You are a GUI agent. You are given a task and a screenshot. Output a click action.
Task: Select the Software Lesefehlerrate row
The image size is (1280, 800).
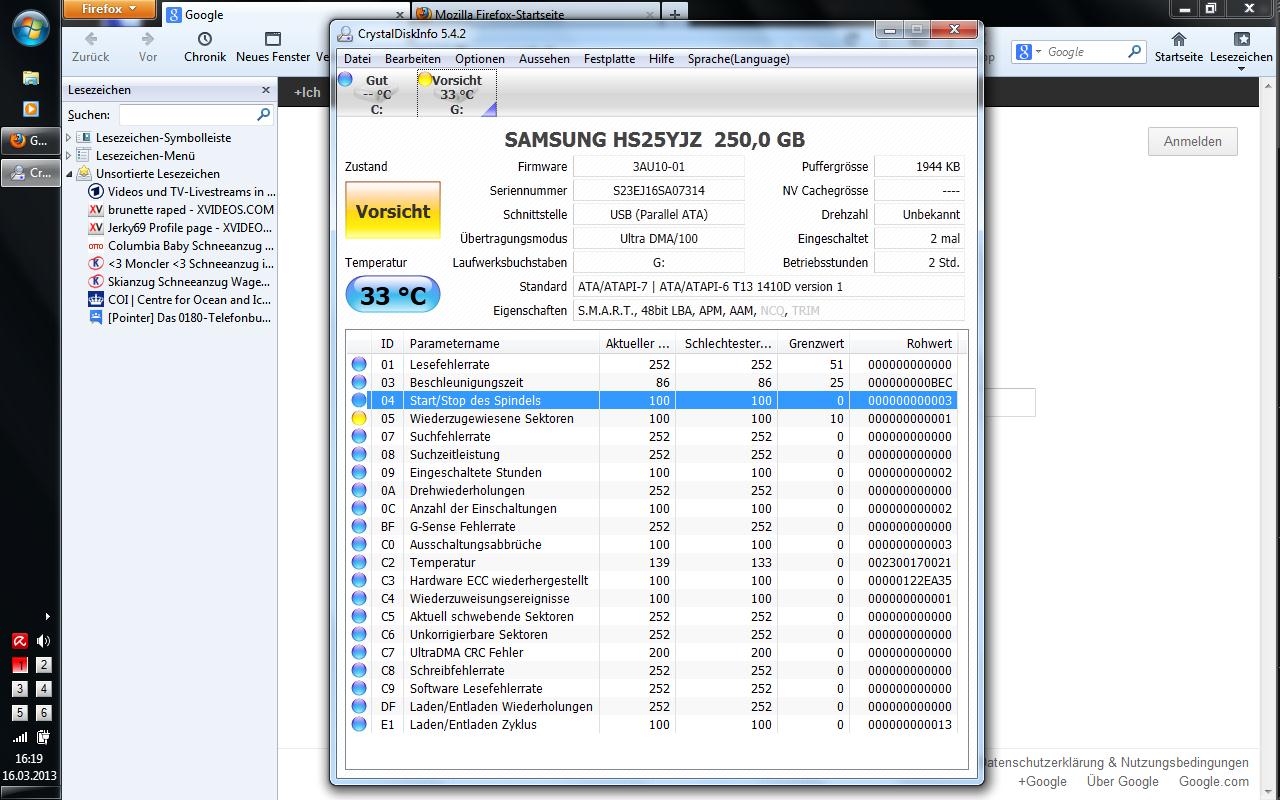coord(652,689)
